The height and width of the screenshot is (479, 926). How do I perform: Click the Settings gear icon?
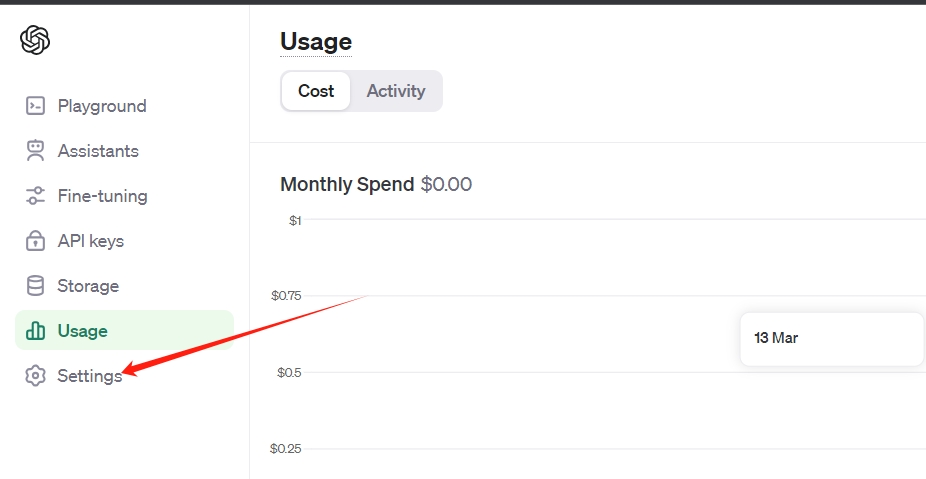pos(35,376)
